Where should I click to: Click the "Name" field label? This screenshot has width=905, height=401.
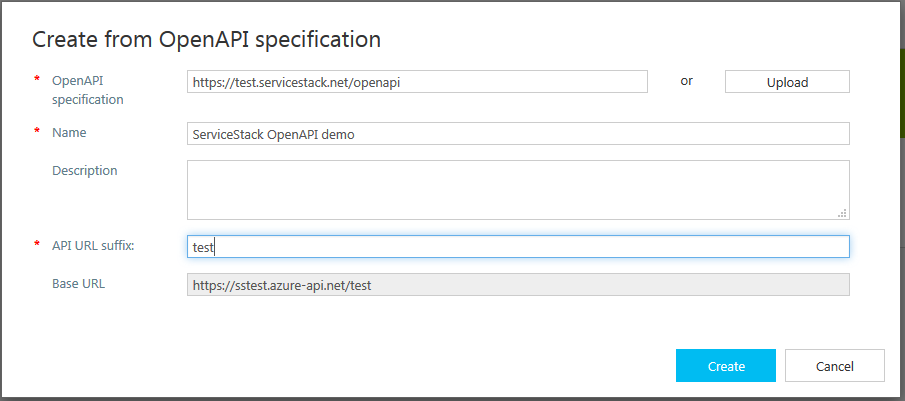69,132
